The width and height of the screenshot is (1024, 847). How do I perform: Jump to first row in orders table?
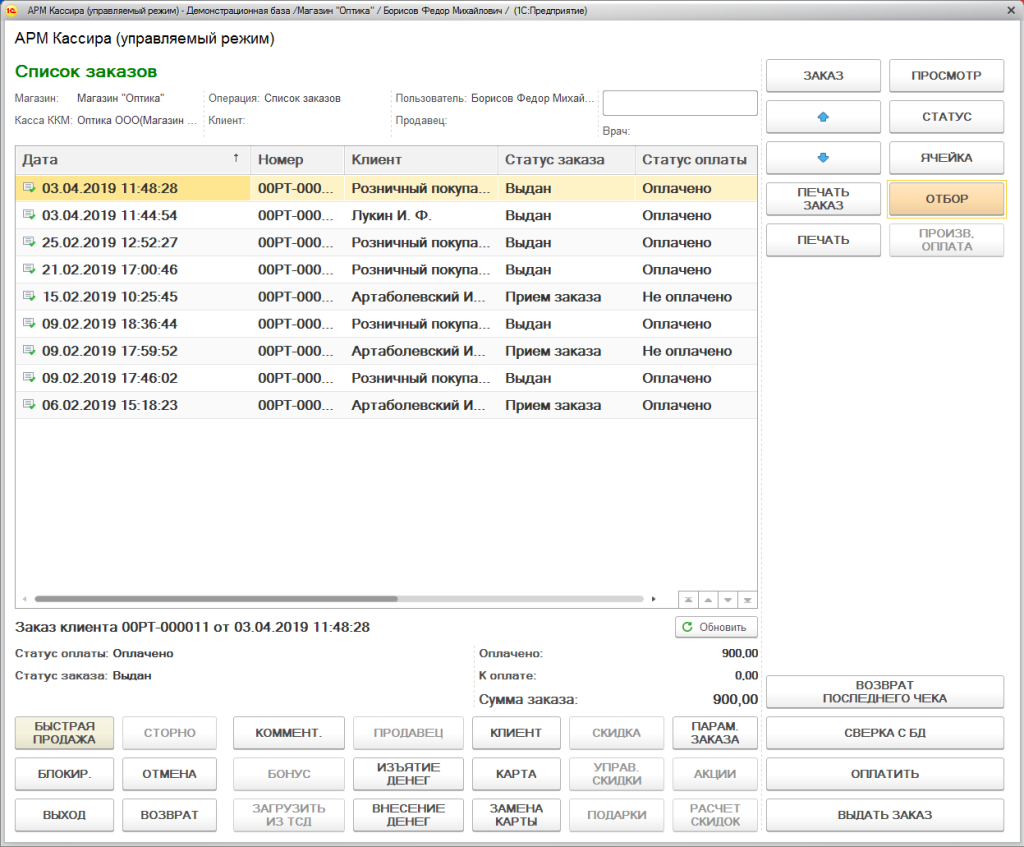(x=687, y=599)
